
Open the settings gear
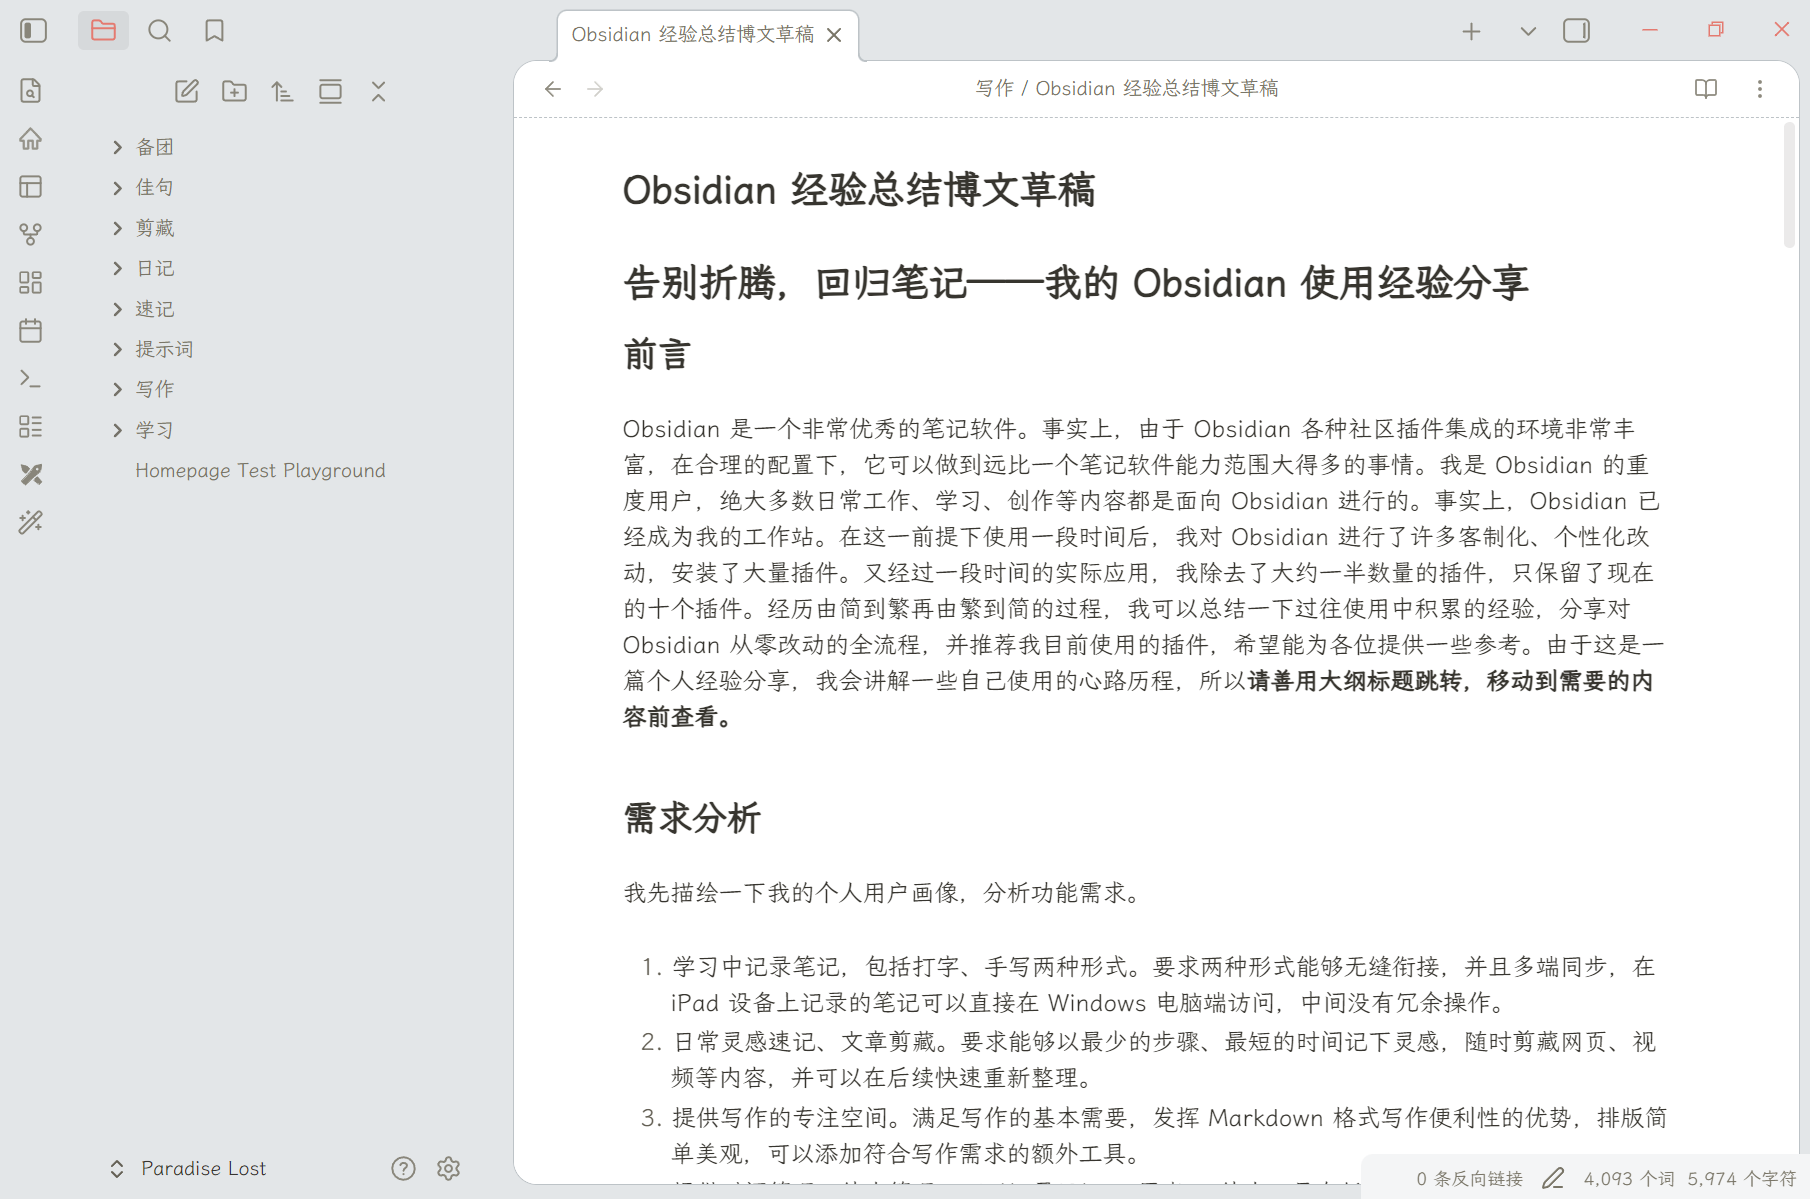tap(448, 1168)
